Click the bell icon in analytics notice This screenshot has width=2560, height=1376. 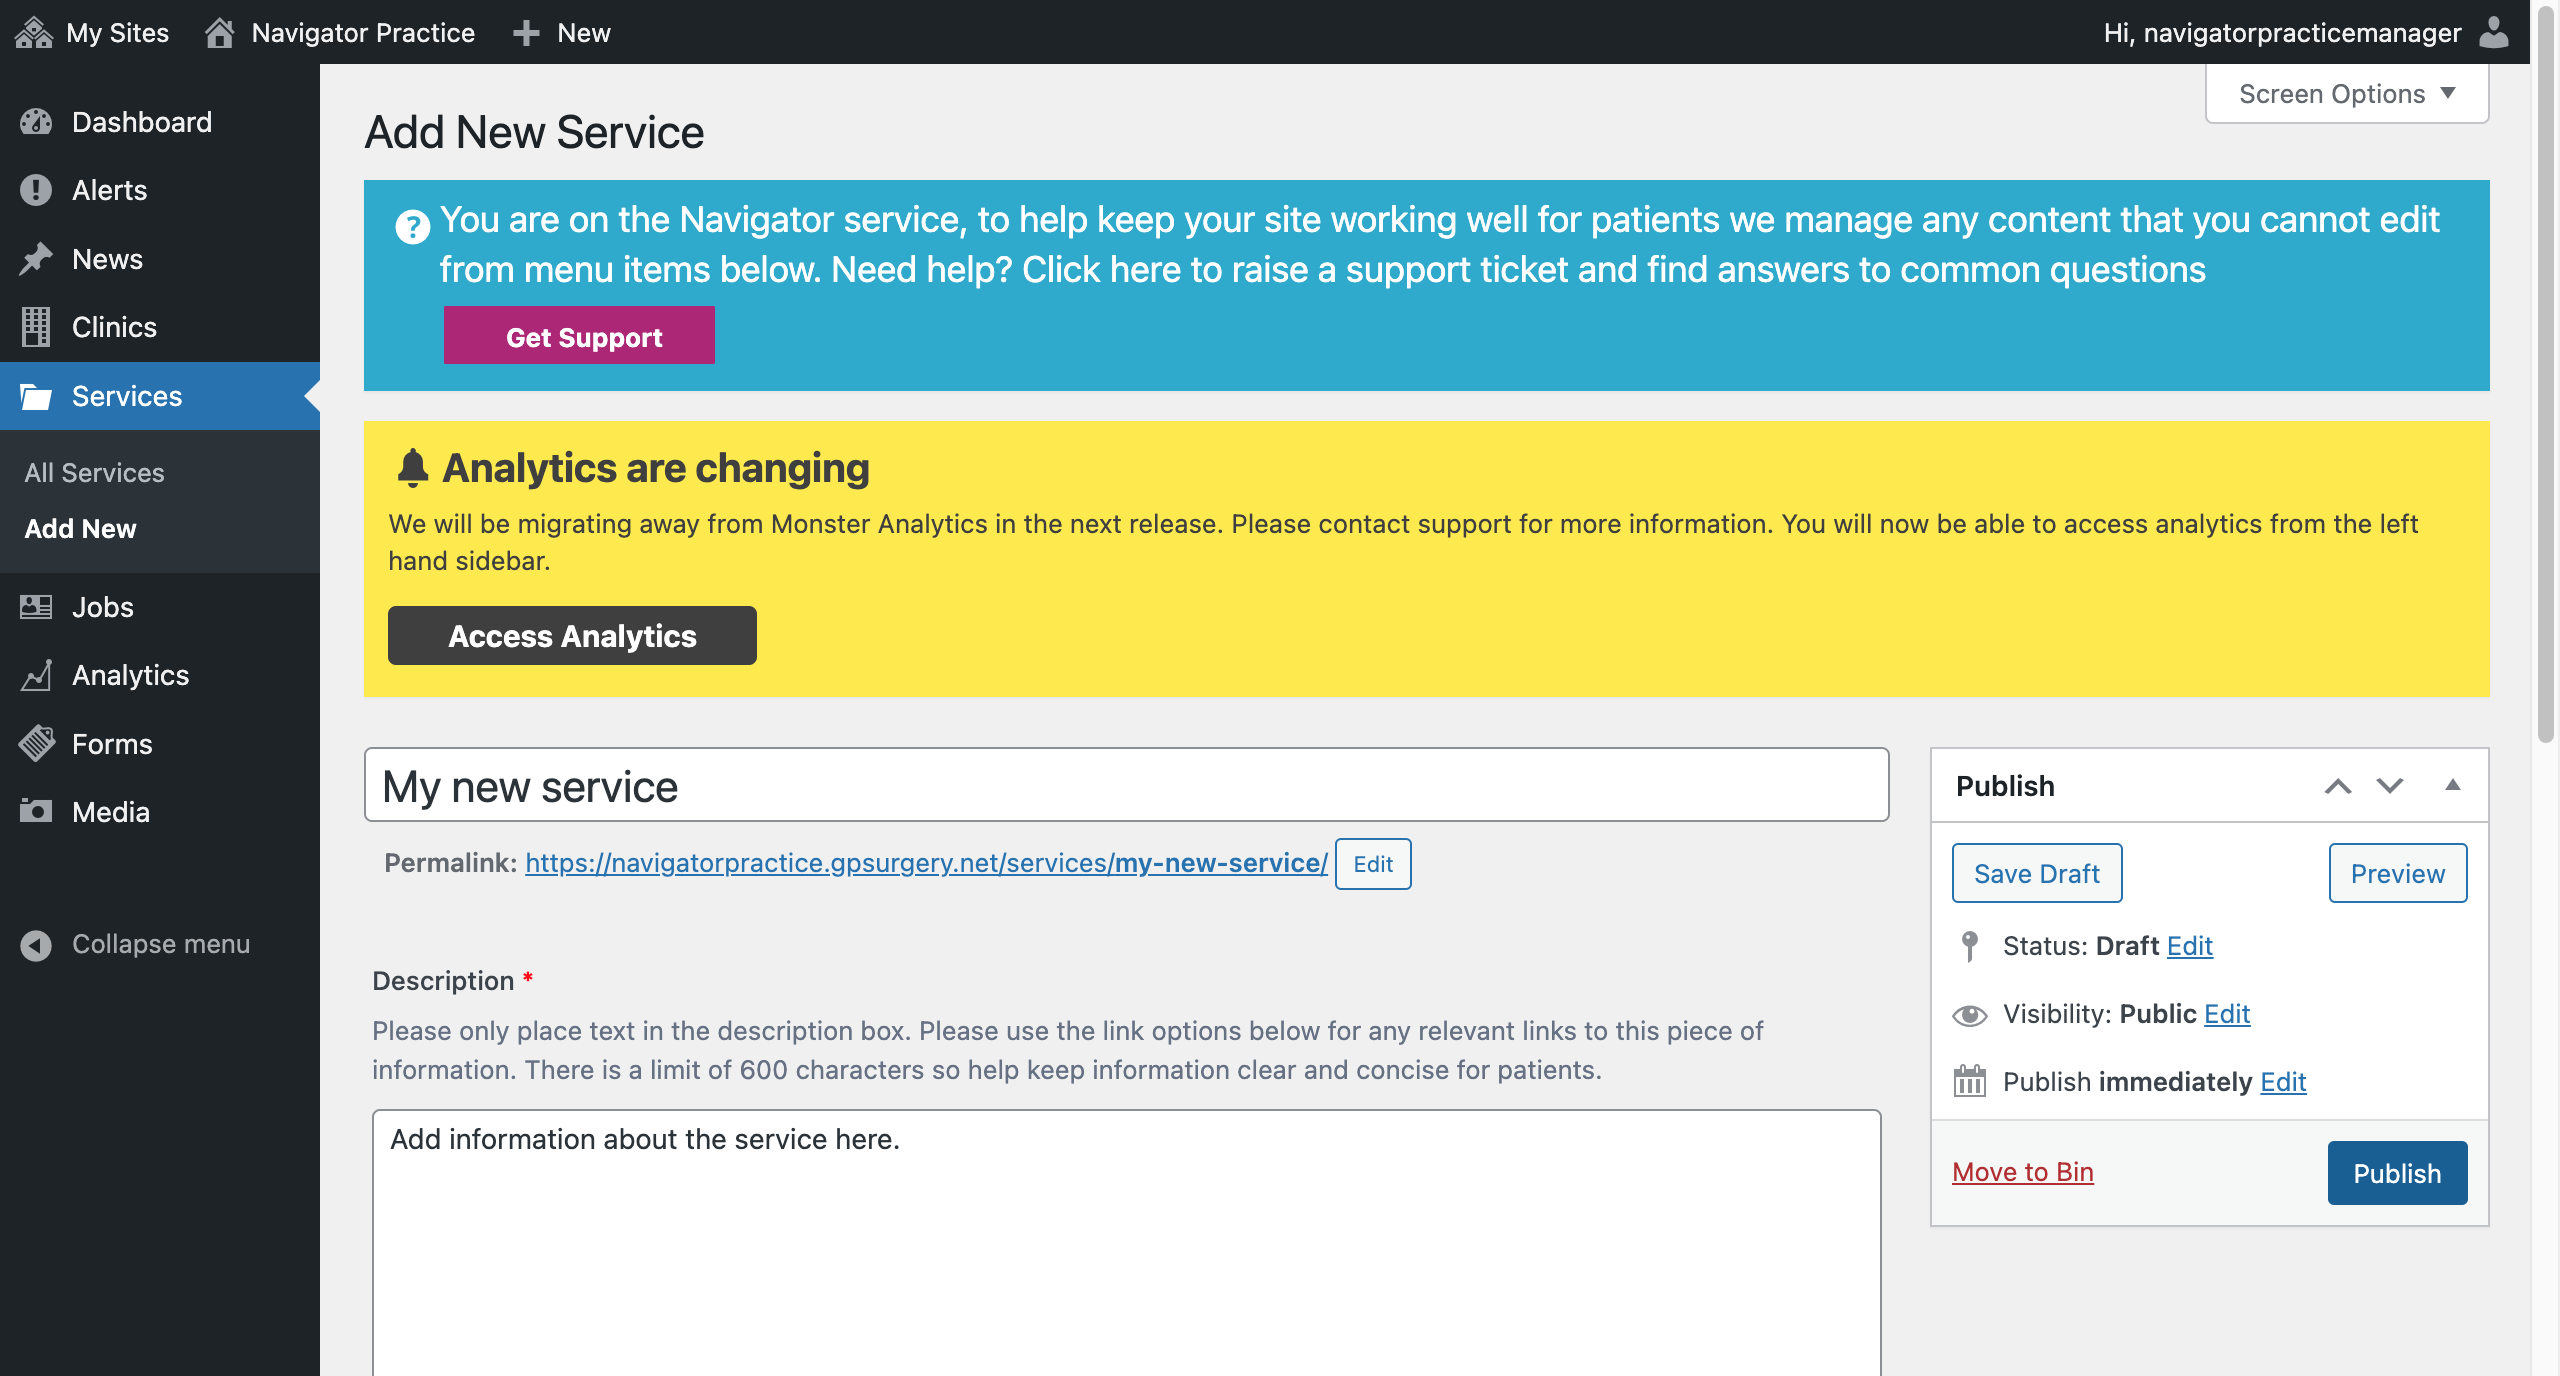(x=413, y=467)
